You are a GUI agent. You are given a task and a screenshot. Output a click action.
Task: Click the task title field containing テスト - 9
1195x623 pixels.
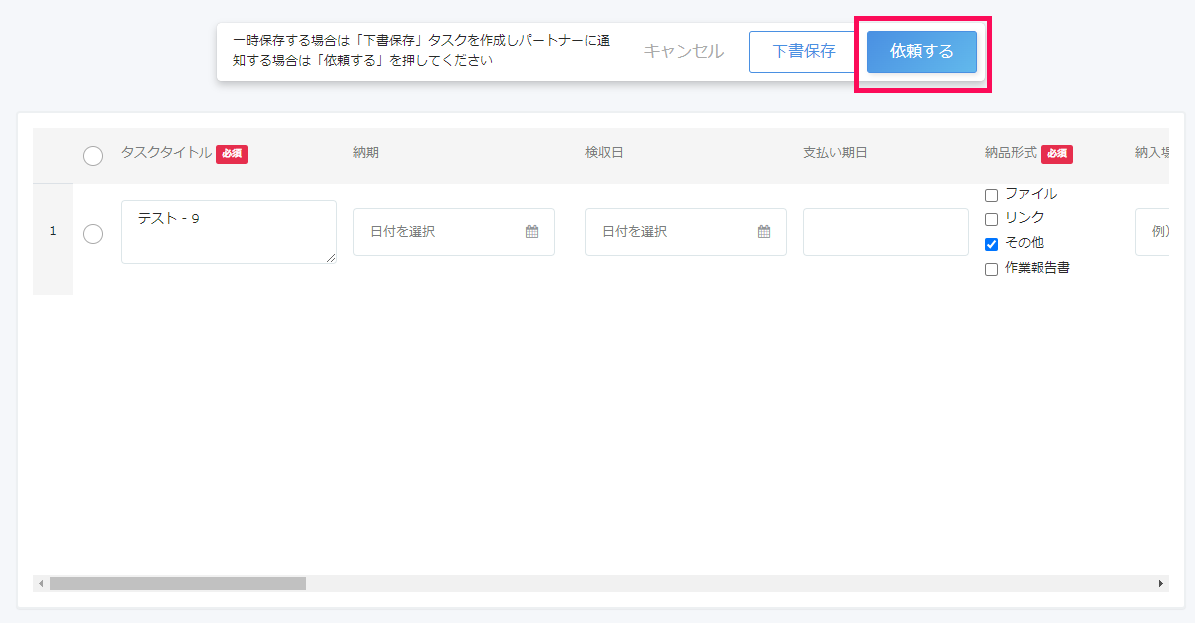pyautogui.click(x=229, y=232)
